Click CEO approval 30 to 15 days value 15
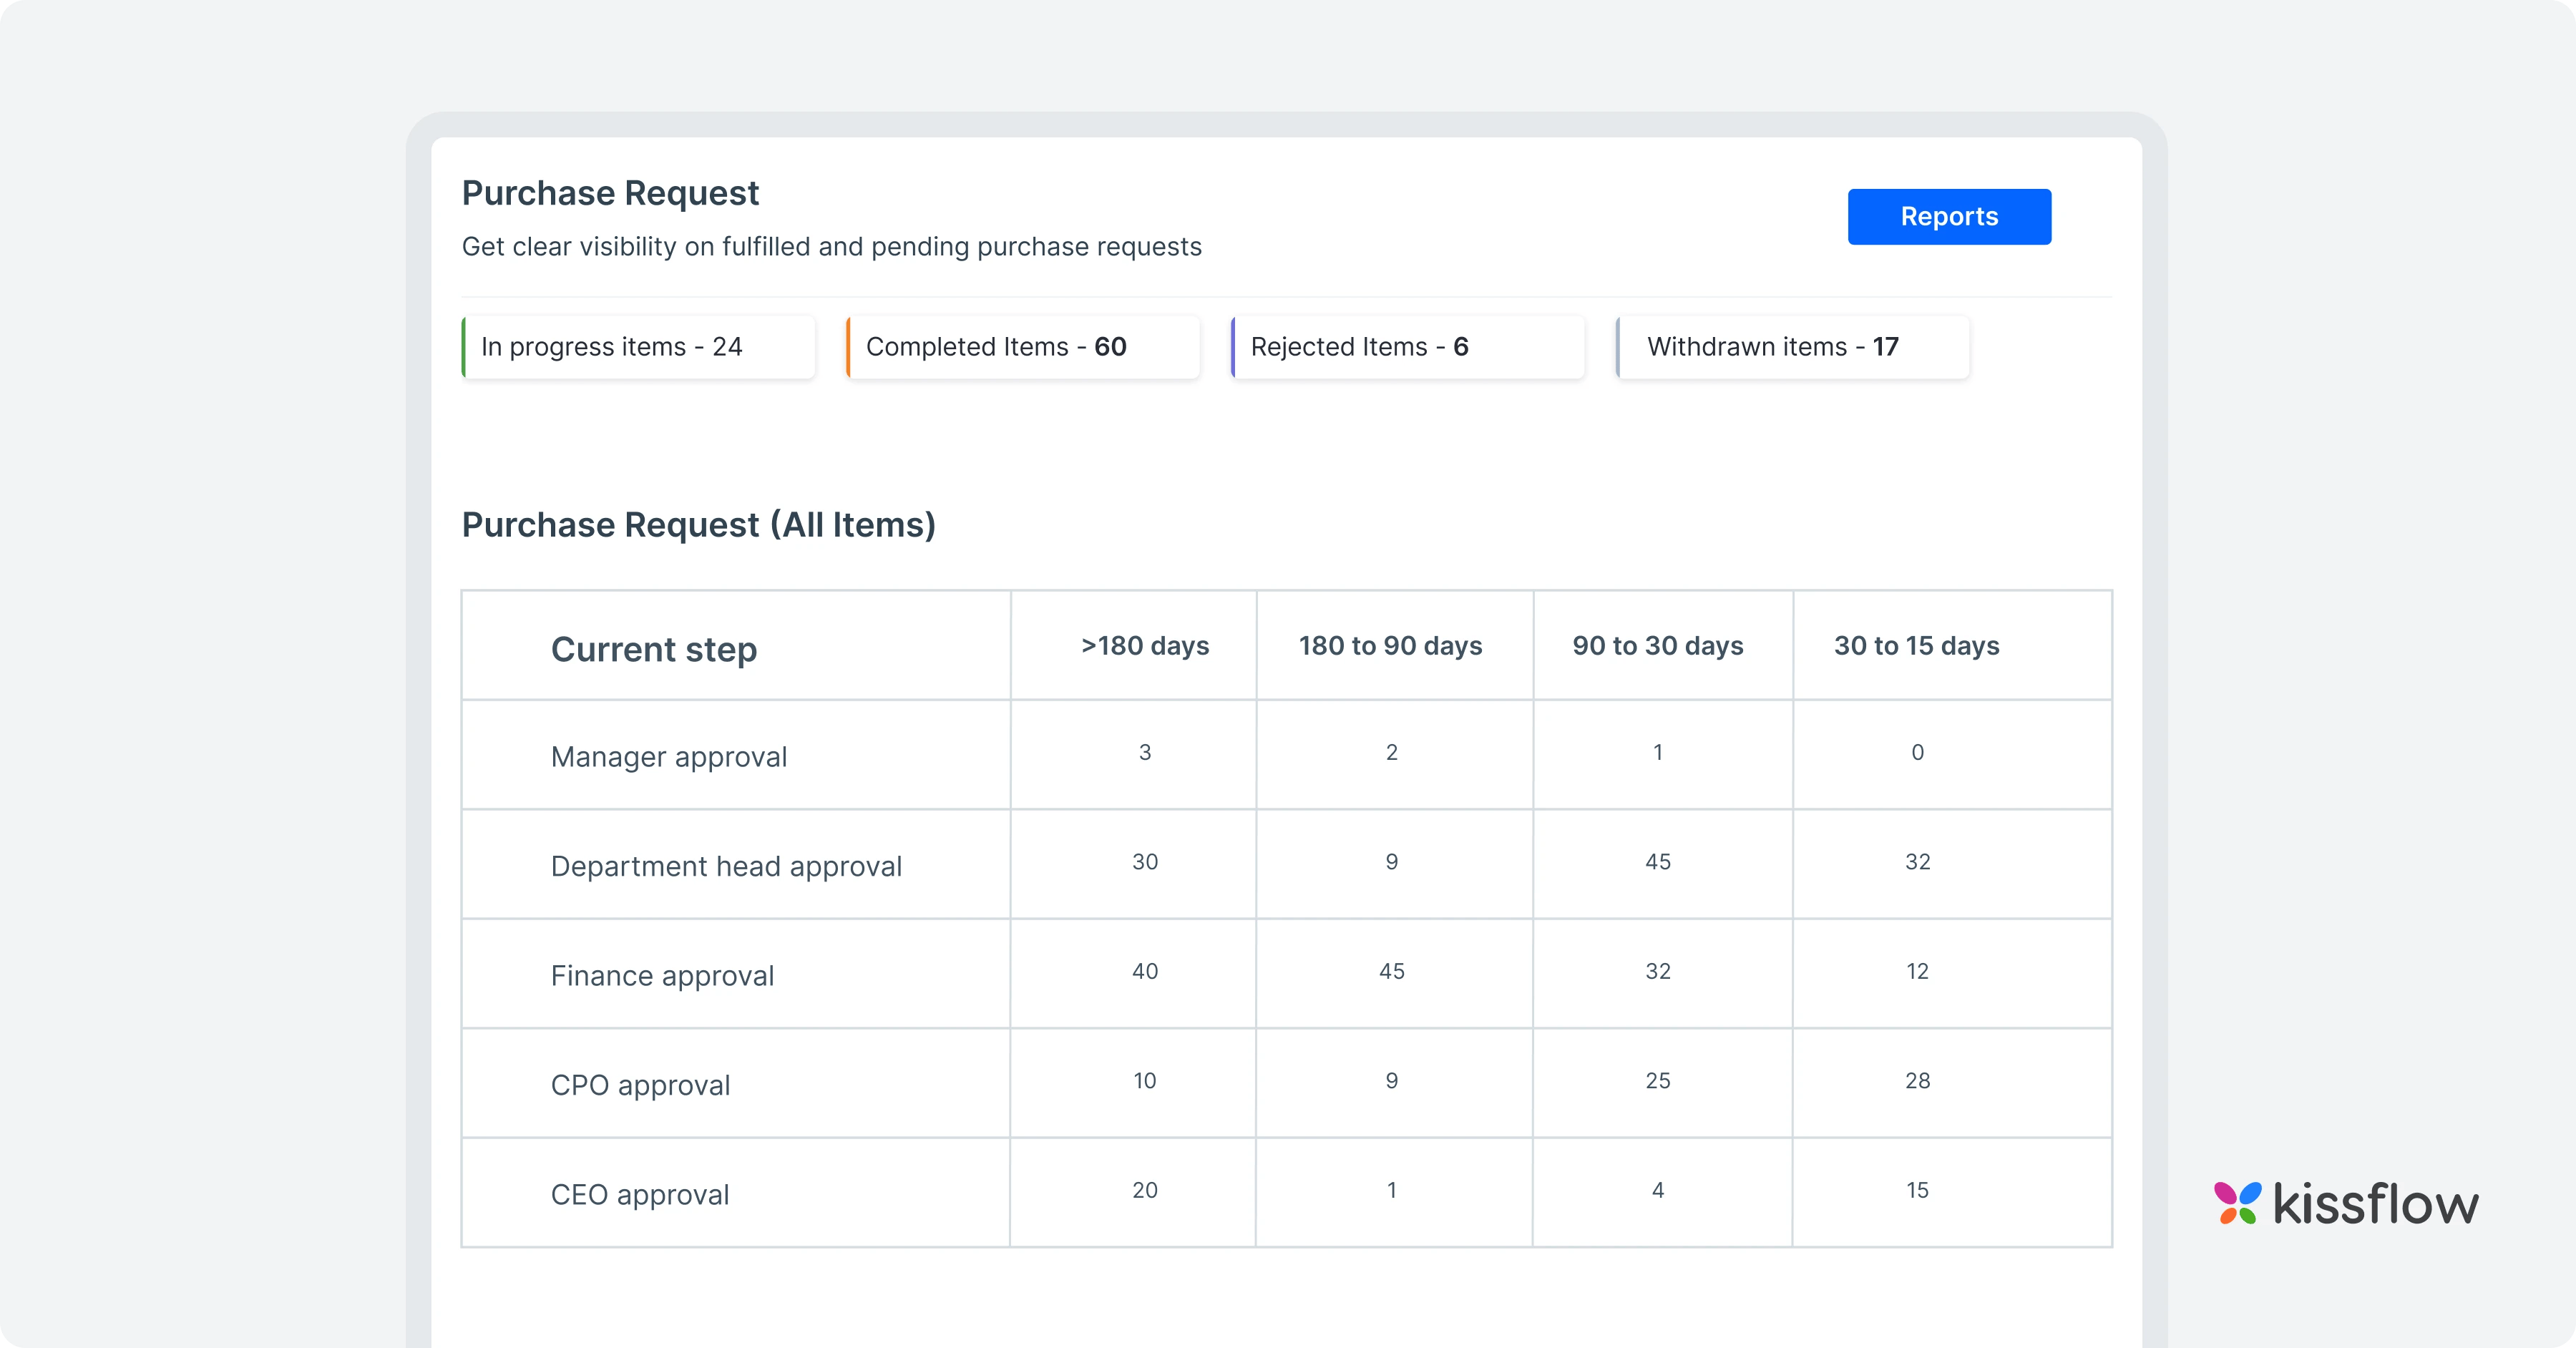This screenshot has width=2576, height=1348. [x=1917, y=1190]
